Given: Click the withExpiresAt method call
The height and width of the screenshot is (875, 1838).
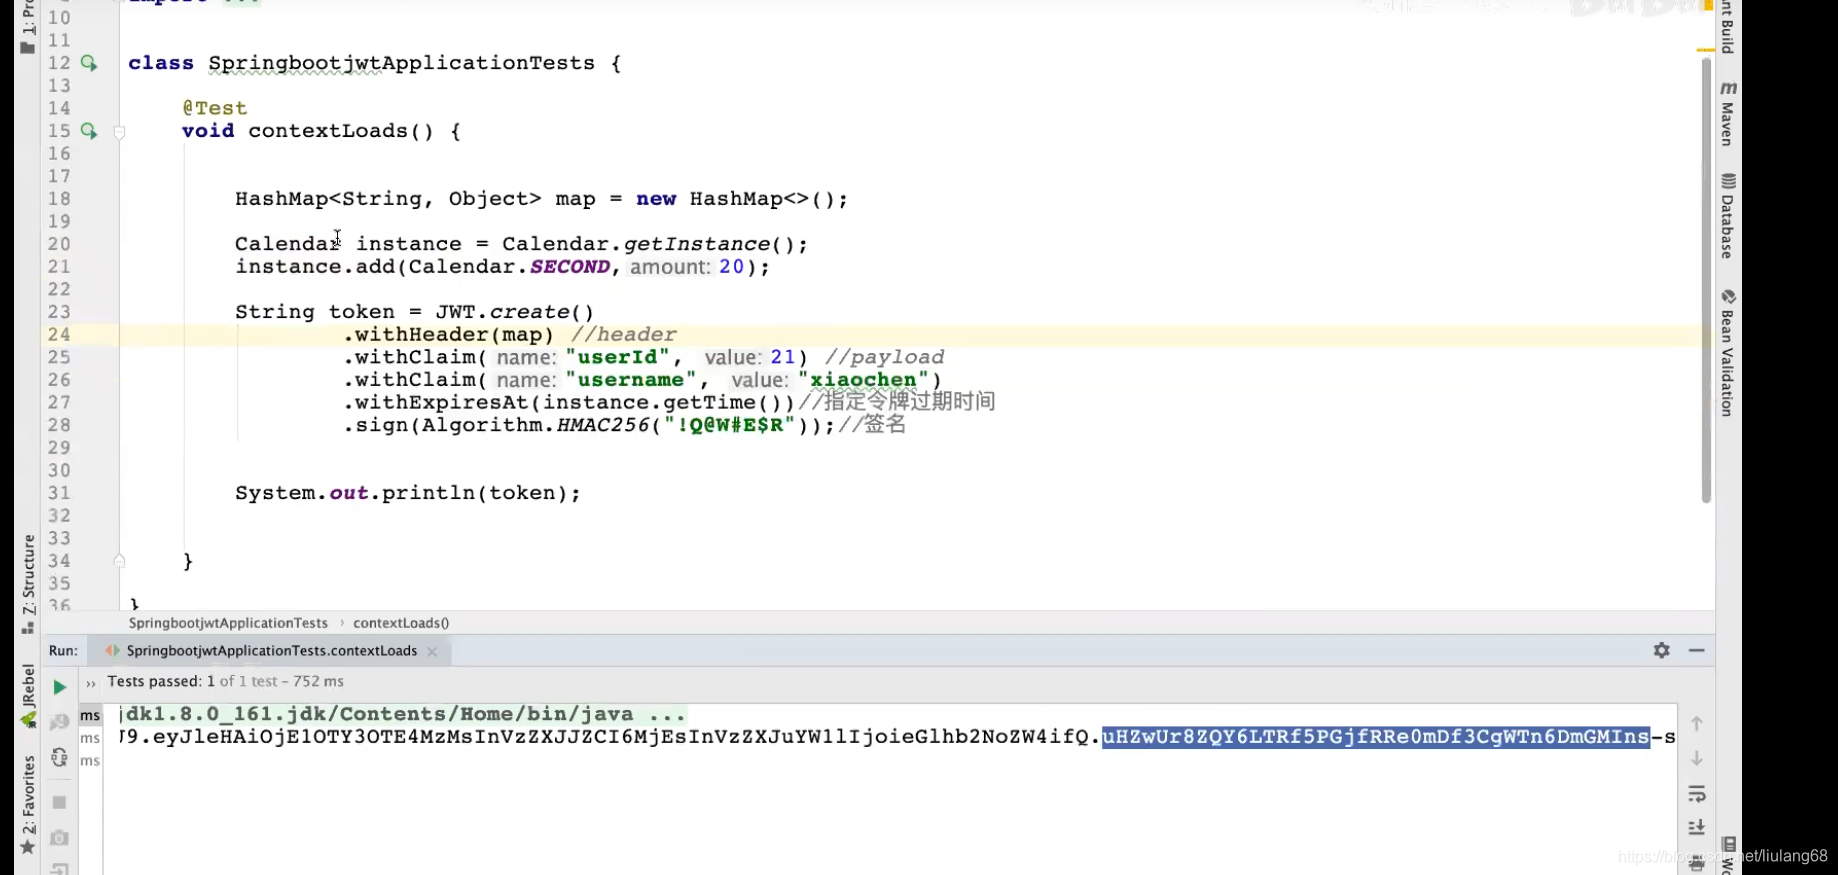Looking at the screenshot, I should pyautogui.click(x=569, y=403).
